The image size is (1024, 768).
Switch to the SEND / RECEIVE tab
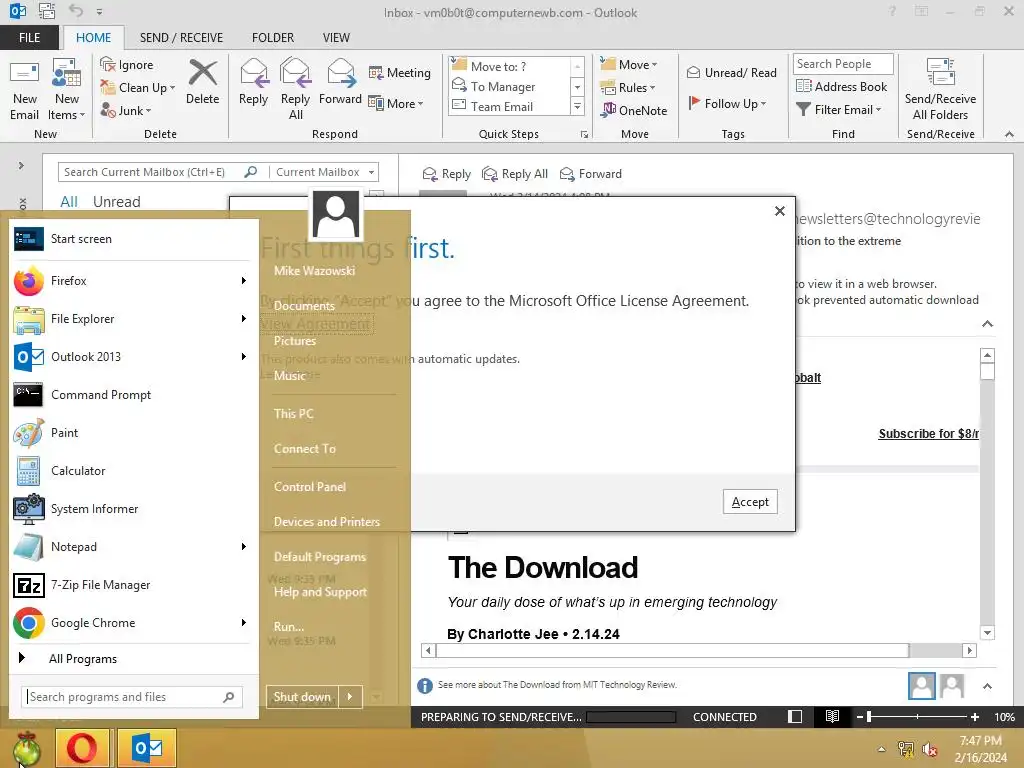[x=181, y=38]
